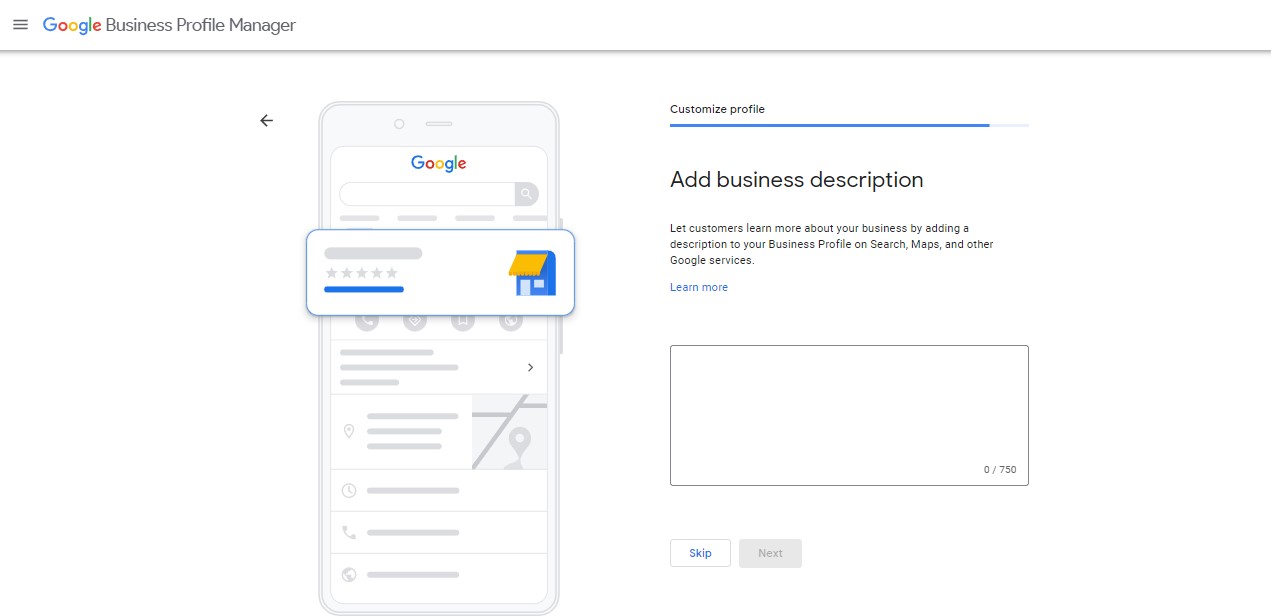
Task: Focus the business description text box
Action: tap(849, 415)
